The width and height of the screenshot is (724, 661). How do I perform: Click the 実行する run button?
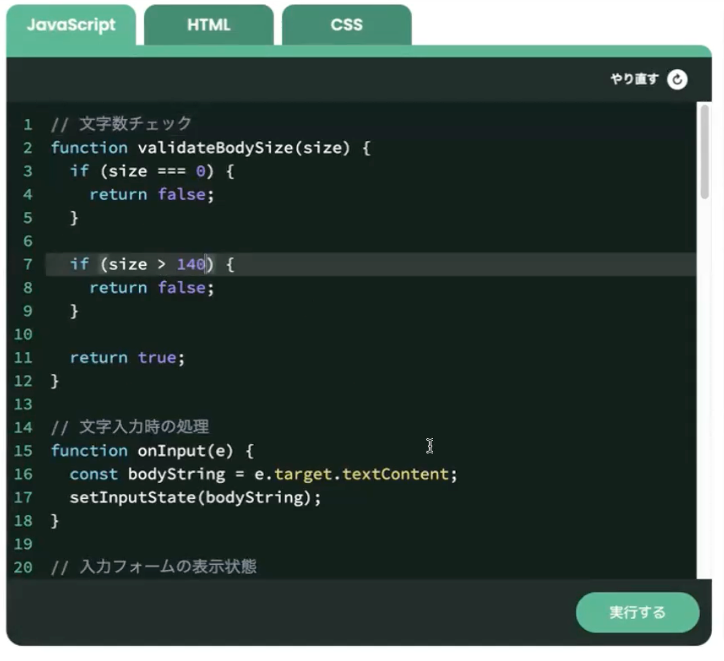638,612
